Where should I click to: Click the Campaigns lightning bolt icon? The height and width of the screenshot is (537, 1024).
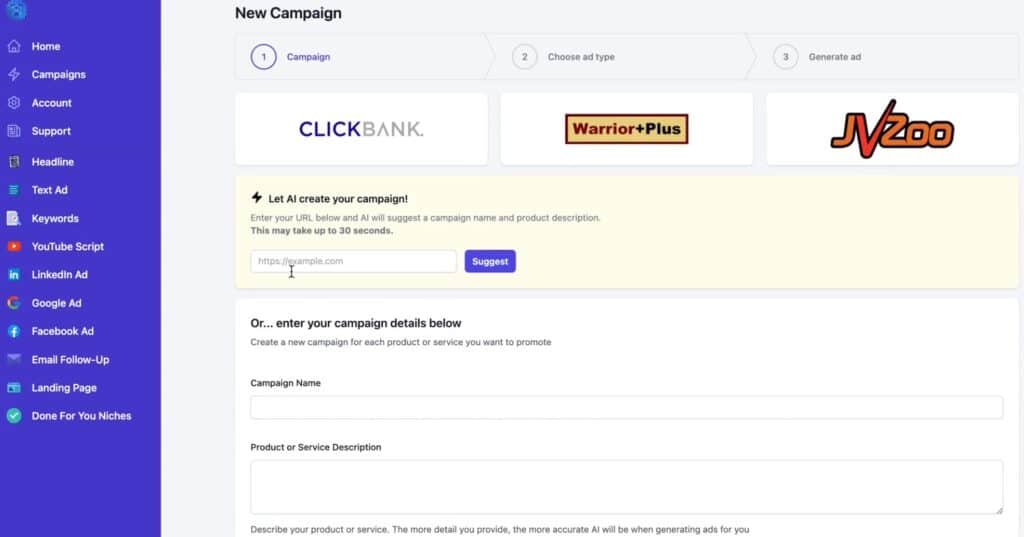14,74
